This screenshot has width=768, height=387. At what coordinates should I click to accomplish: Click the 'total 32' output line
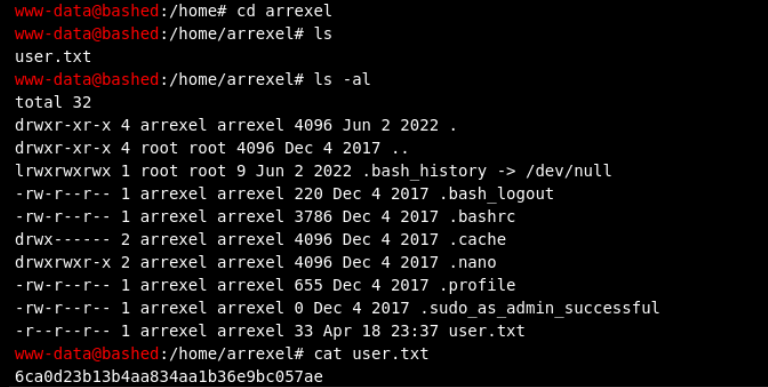(x=53, y=102)
